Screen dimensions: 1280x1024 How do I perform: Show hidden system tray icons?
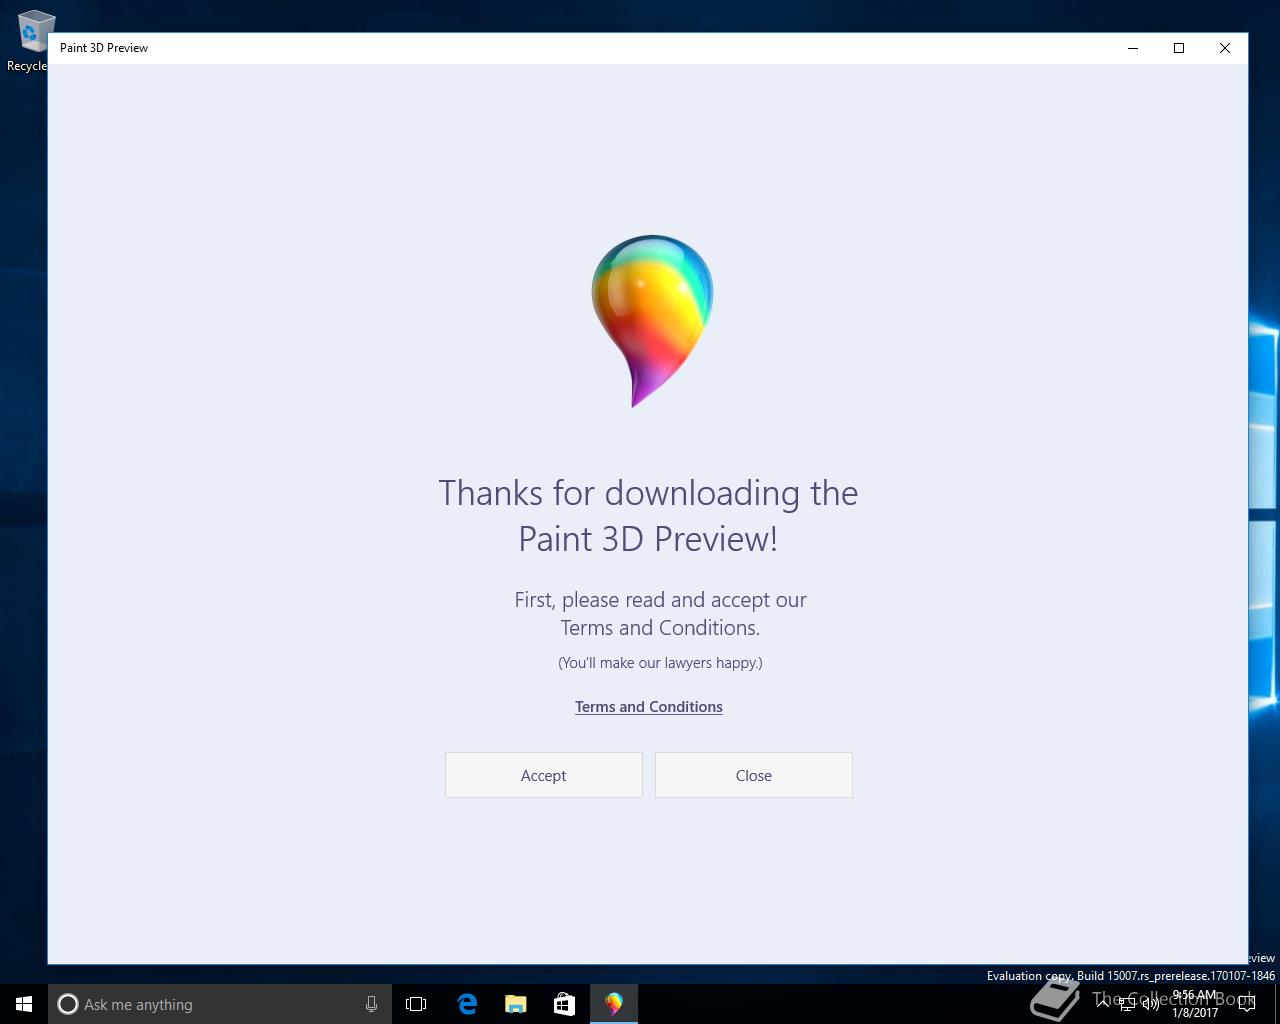[1103, 1003]
